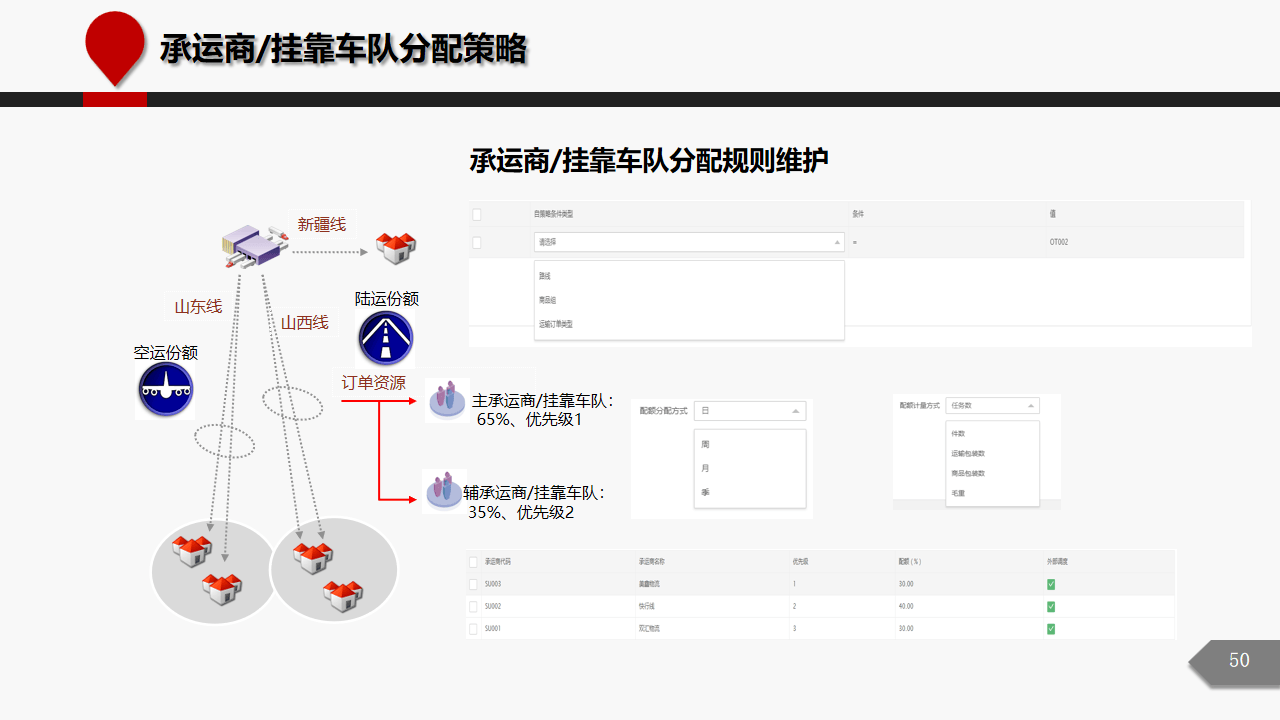Click the people icon beside 主承运商/挂靠车队
Image resolution: width=1280 pixels, height=720 pixels.
click(x=447, y=399)
